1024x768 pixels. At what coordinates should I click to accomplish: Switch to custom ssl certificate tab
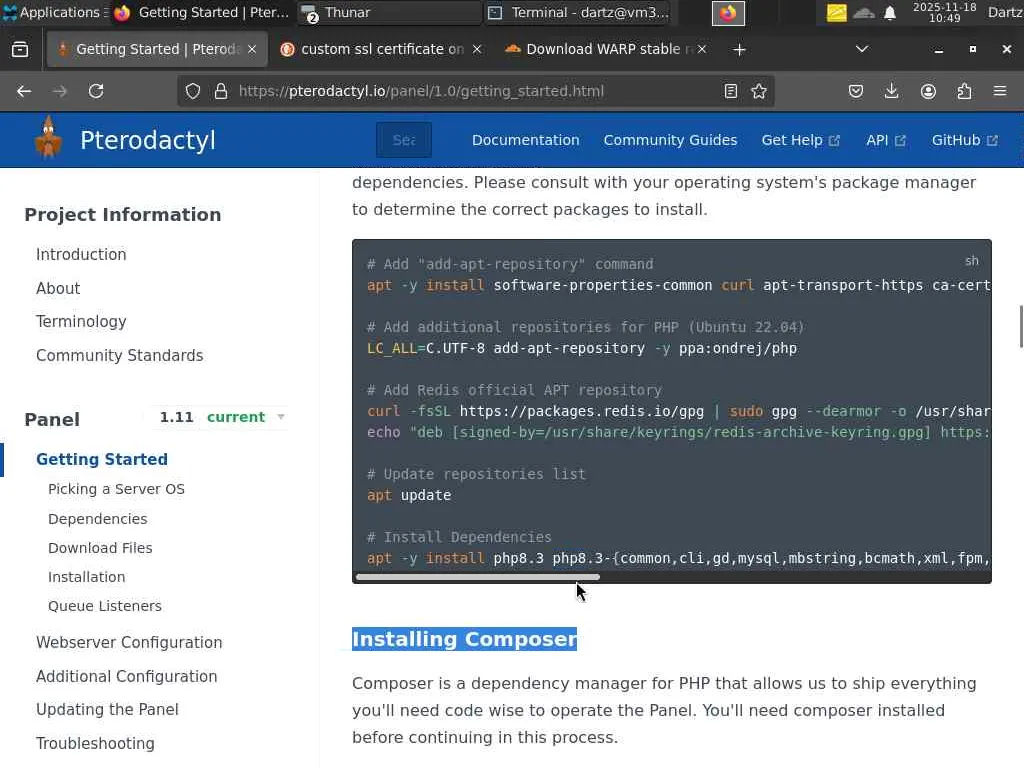click(x=383, y=50)
